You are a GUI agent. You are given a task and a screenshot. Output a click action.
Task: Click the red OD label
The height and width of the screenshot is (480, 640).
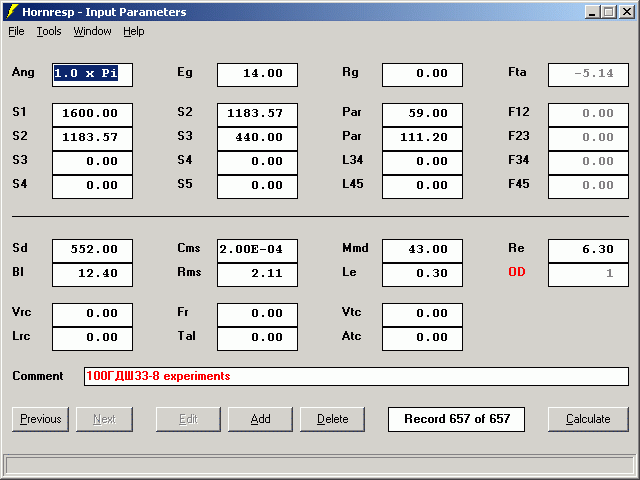pyautogui.click(x=517, y=272)
